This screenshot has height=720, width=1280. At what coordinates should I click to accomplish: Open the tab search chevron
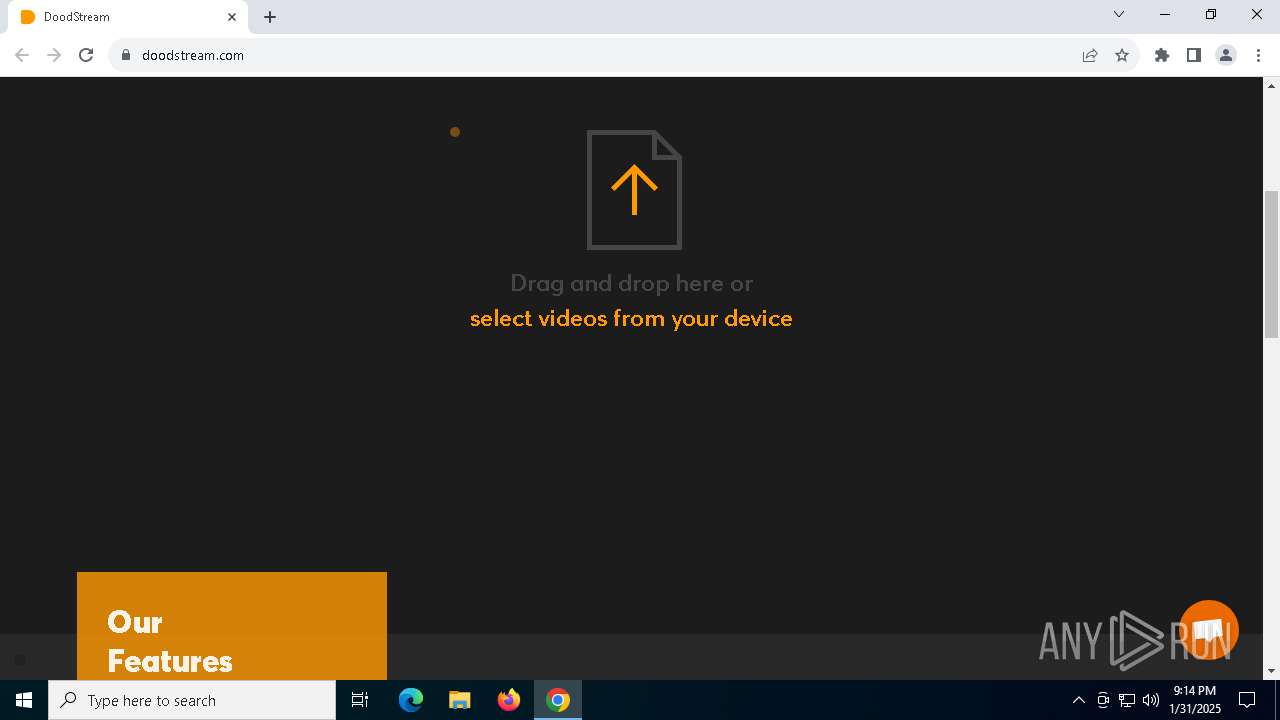point(1119,15)
